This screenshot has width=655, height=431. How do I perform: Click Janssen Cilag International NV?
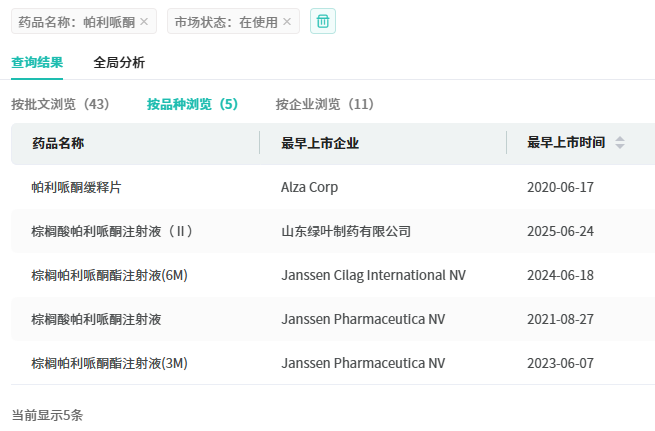click(373, 275)
